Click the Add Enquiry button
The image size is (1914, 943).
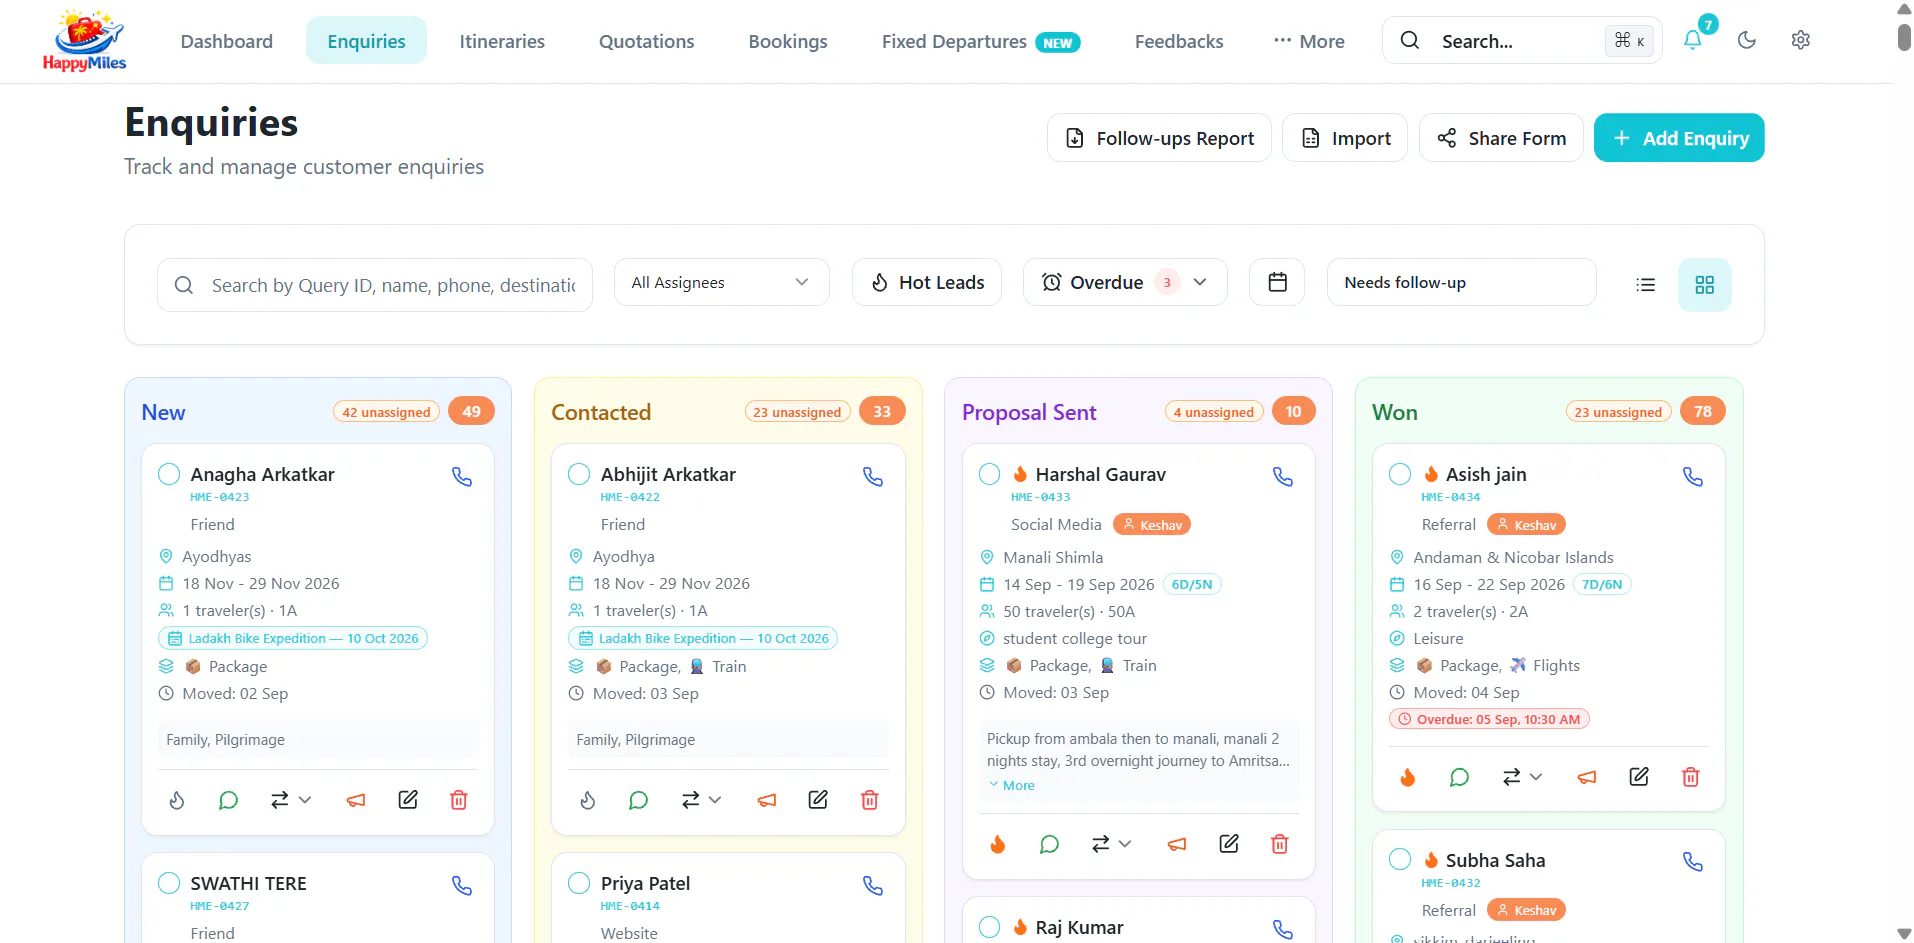coord(1679,138)
